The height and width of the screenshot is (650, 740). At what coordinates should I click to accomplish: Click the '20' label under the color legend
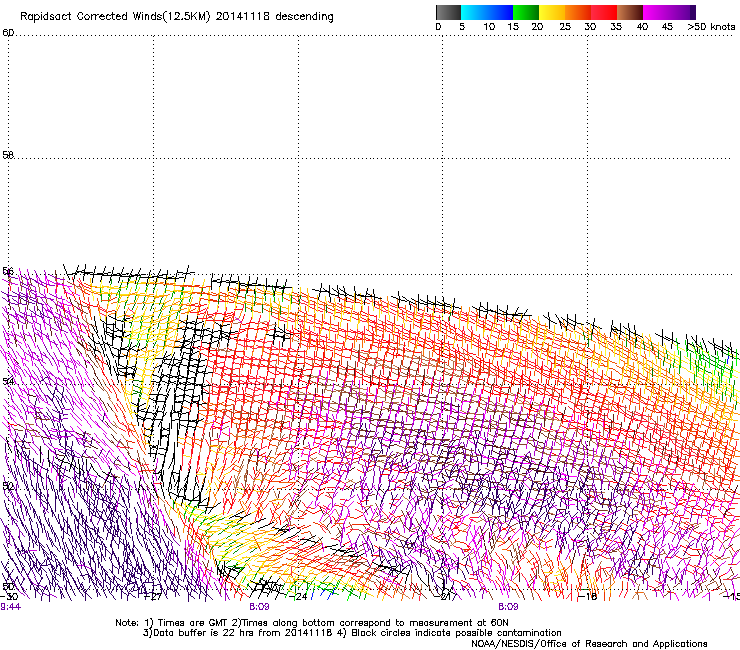coord(537,27)
